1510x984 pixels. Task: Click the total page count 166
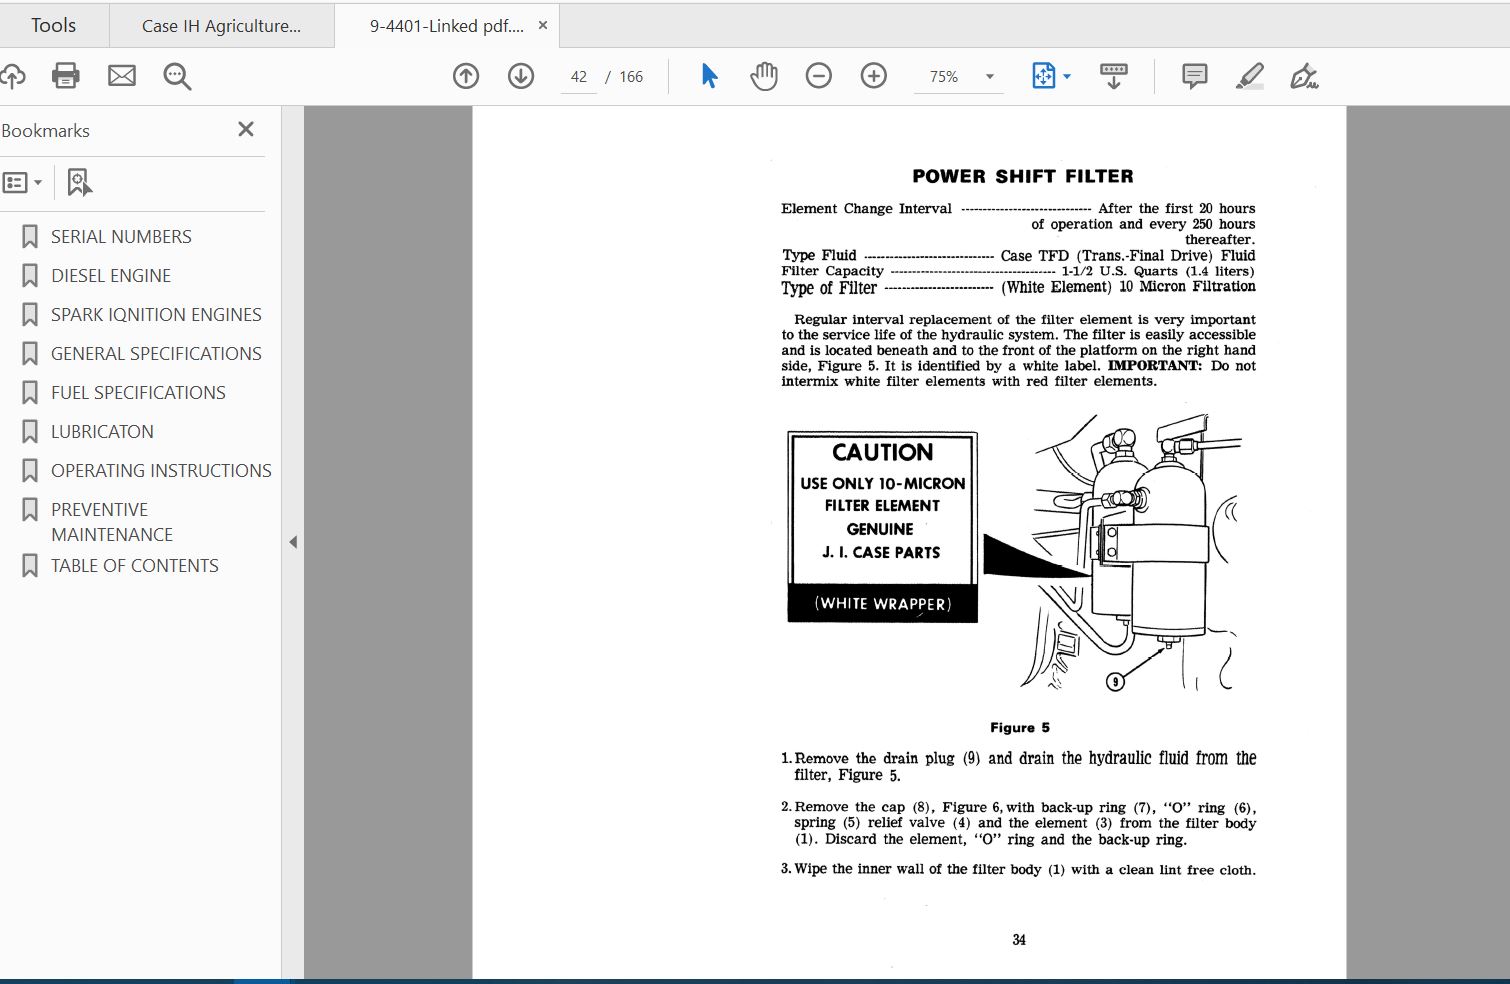[631, 77]
